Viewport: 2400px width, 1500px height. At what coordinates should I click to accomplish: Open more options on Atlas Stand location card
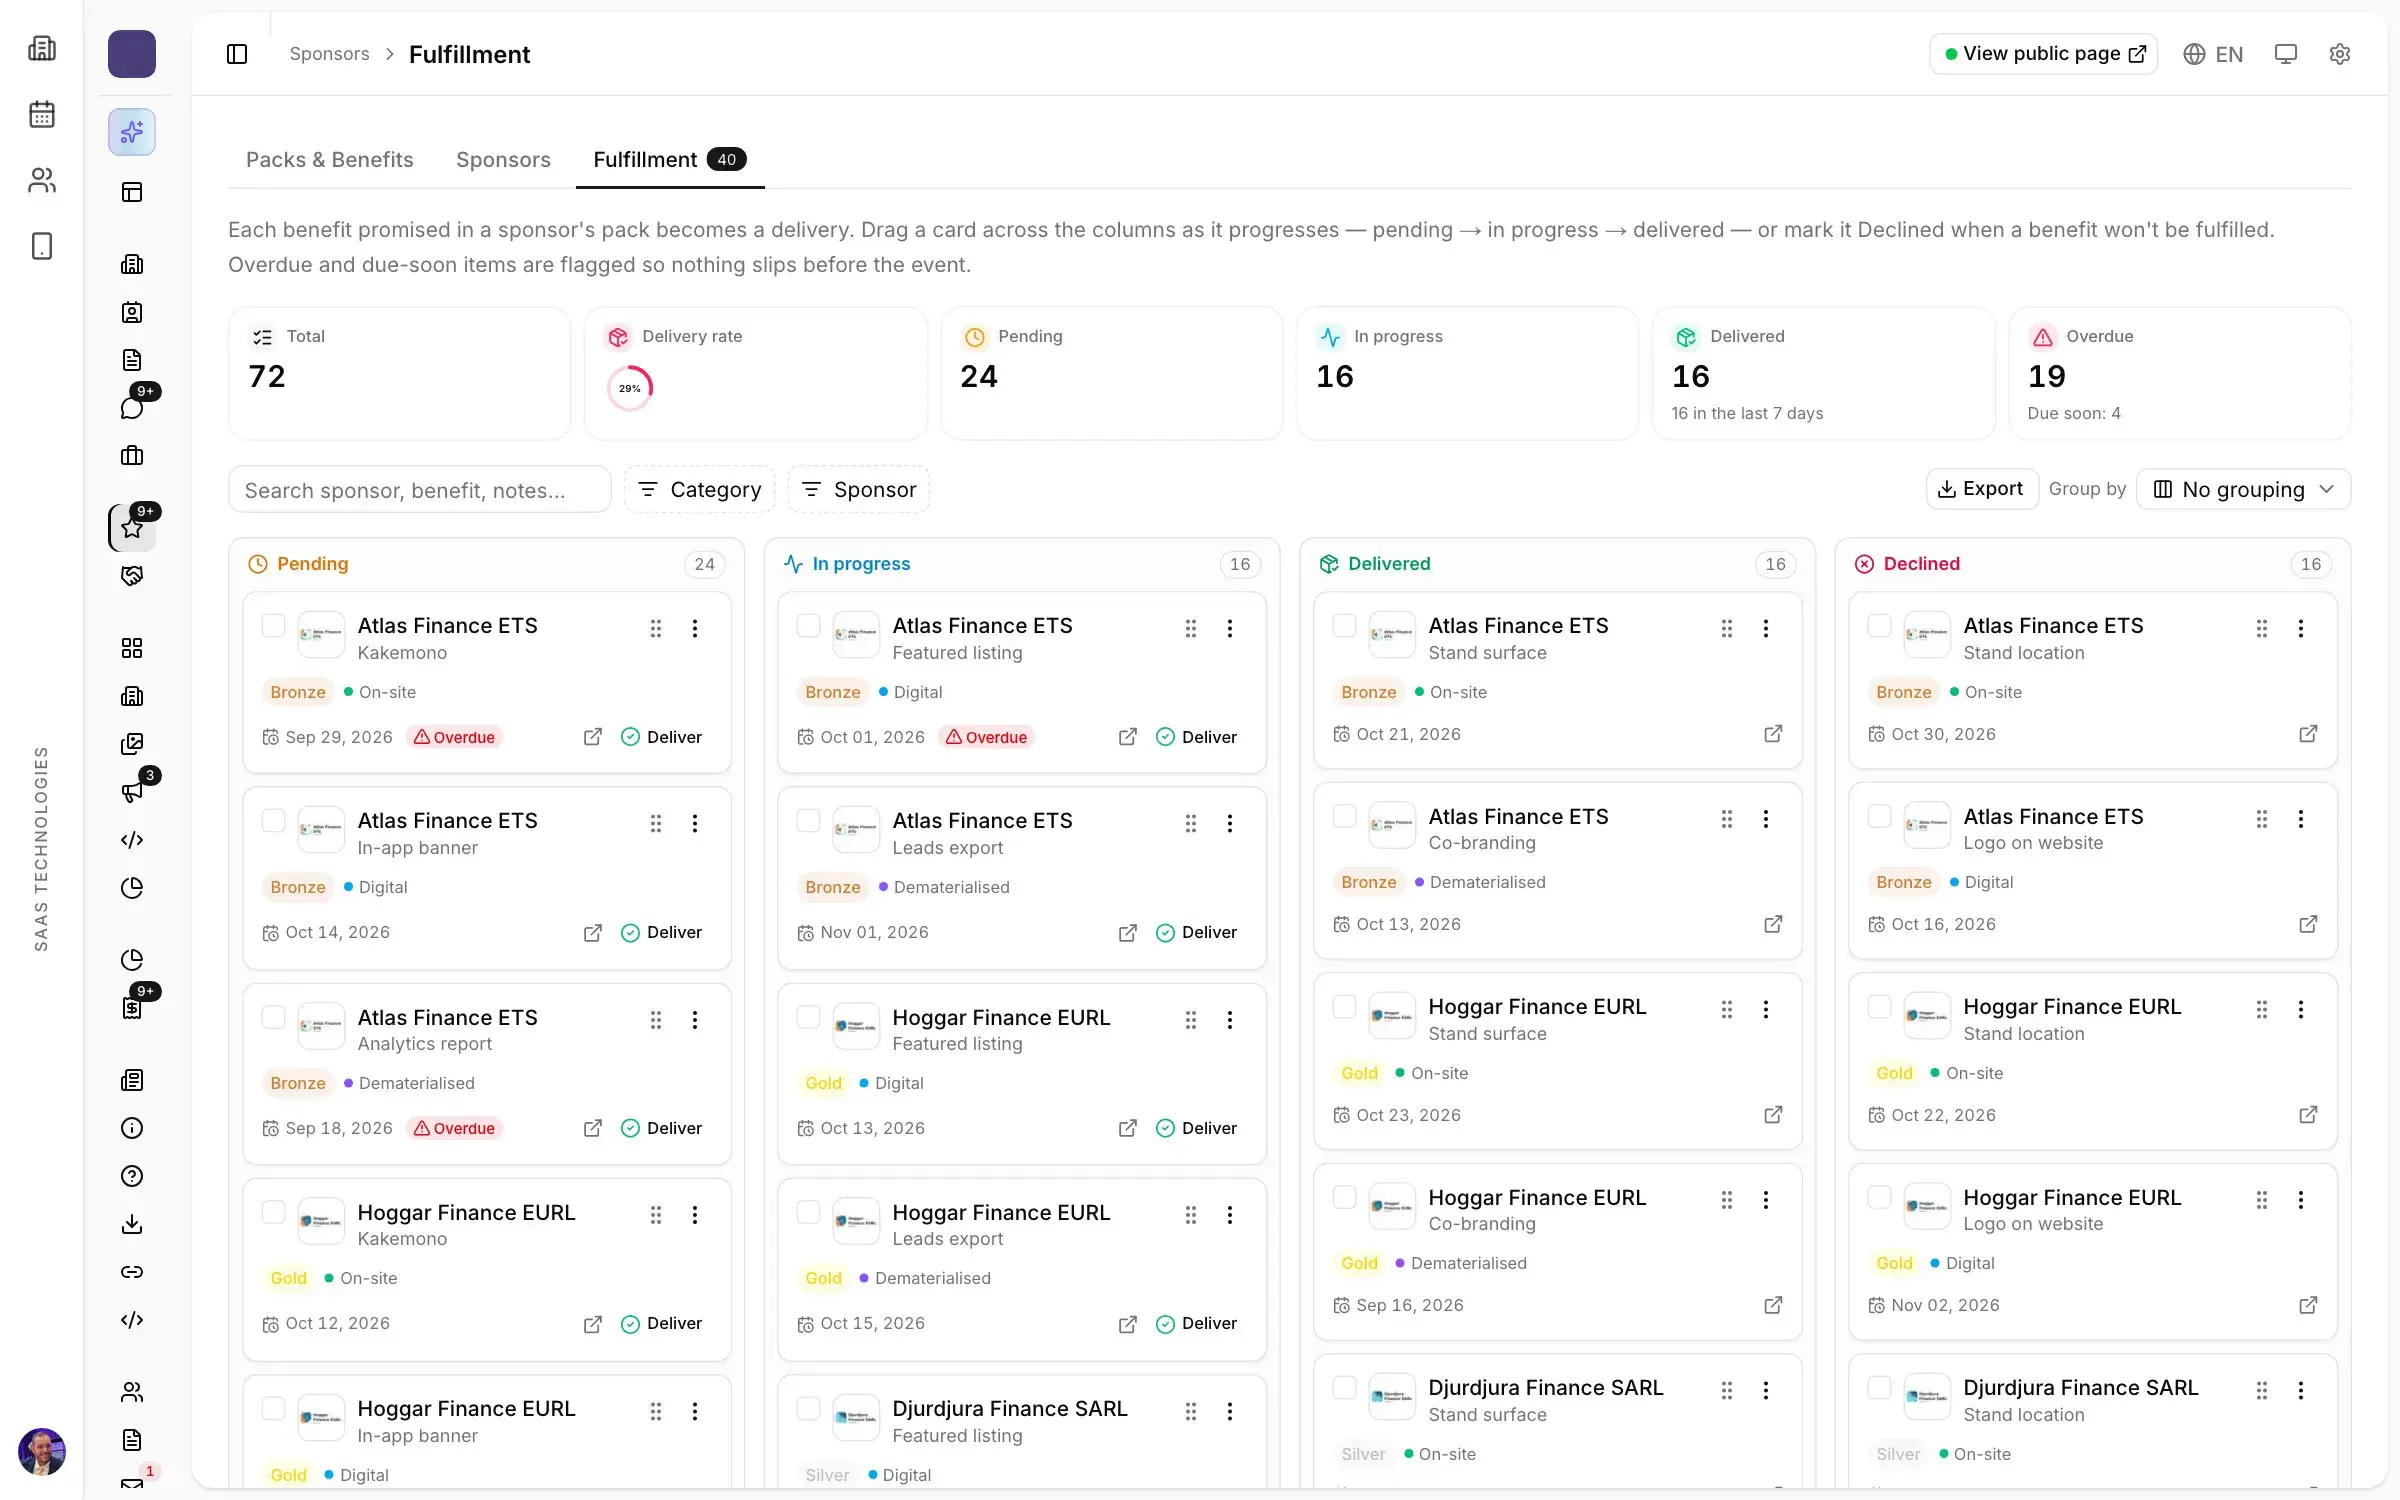tap(2301, 628)
